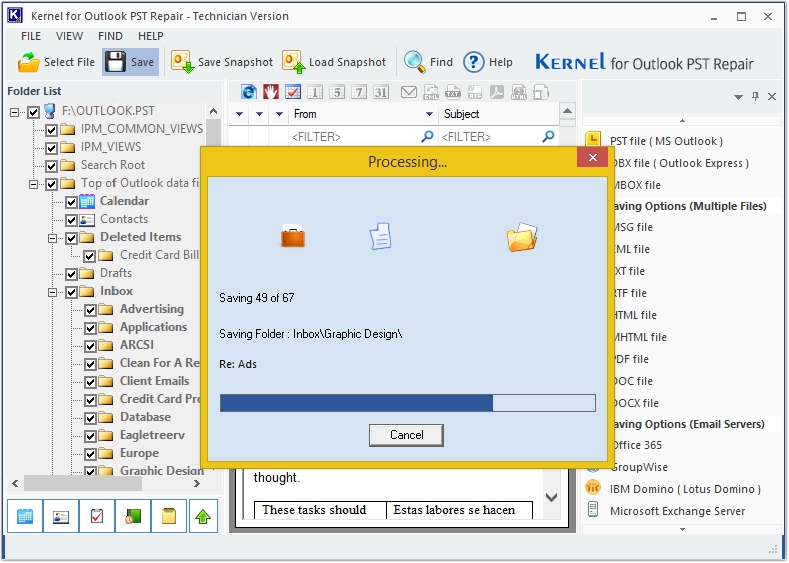Image resolution: width=789 pixels, height=563 pixels.
Task: Open the second column header dropdown arrow
Action: 259,114
